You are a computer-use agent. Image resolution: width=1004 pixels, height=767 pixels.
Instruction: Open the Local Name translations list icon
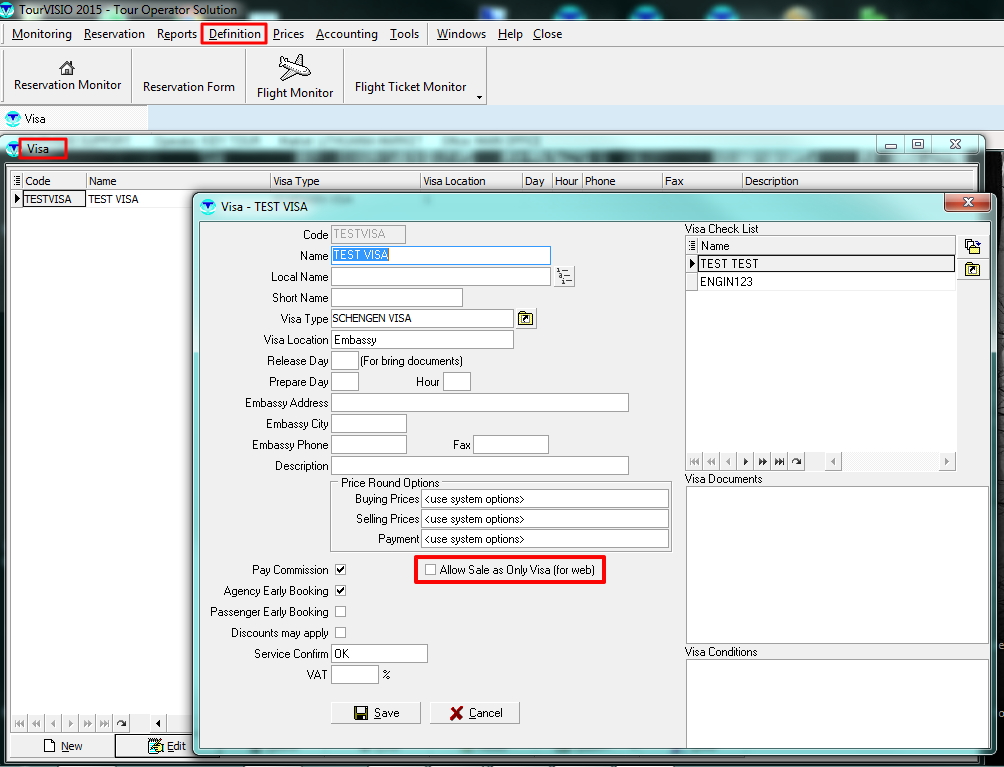[565, 277]
